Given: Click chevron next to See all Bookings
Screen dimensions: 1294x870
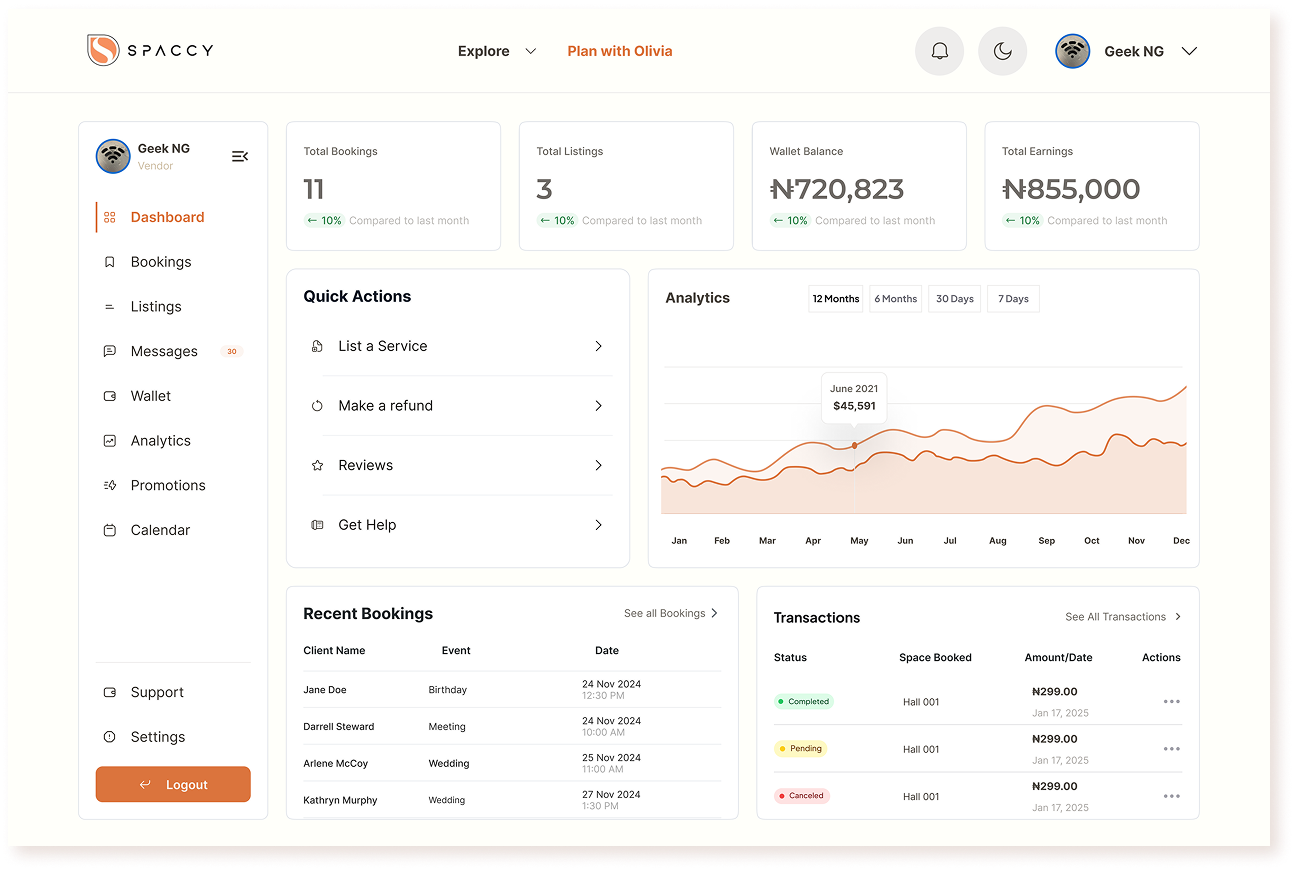Looking at the screenshot, I should [x=714, y=613].
